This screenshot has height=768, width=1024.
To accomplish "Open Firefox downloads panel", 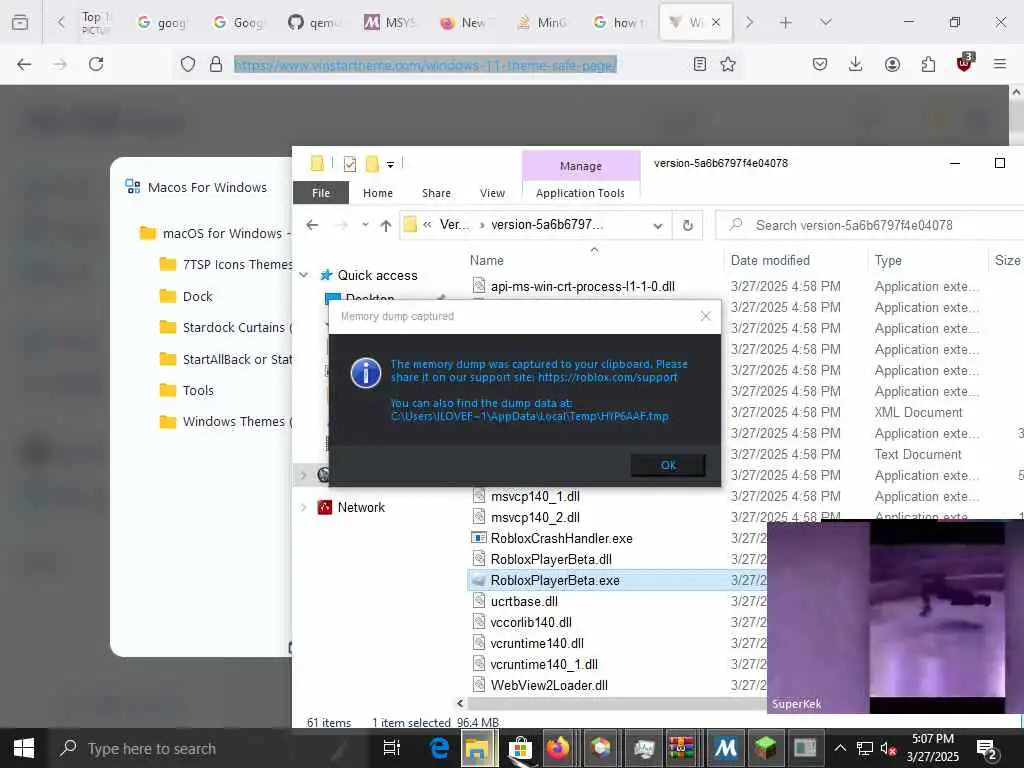I will [856, 64].
